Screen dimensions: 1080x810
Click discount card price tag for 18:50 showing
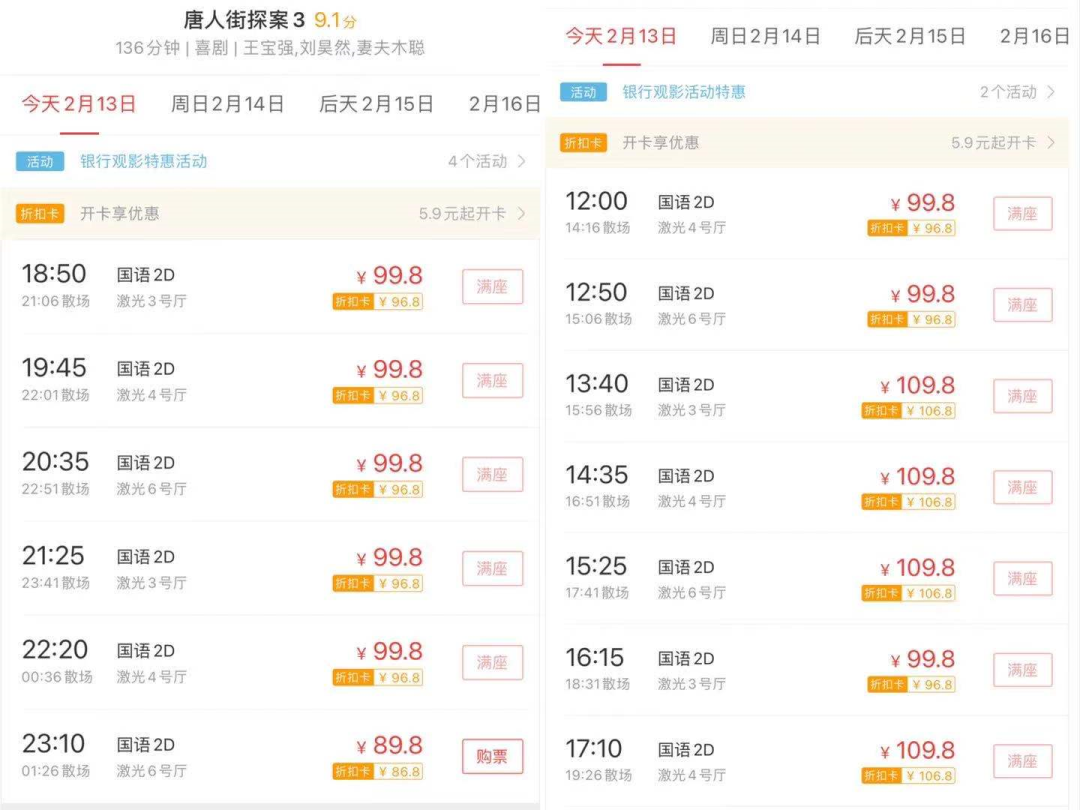pyautogui.click(x=378, y=302)
